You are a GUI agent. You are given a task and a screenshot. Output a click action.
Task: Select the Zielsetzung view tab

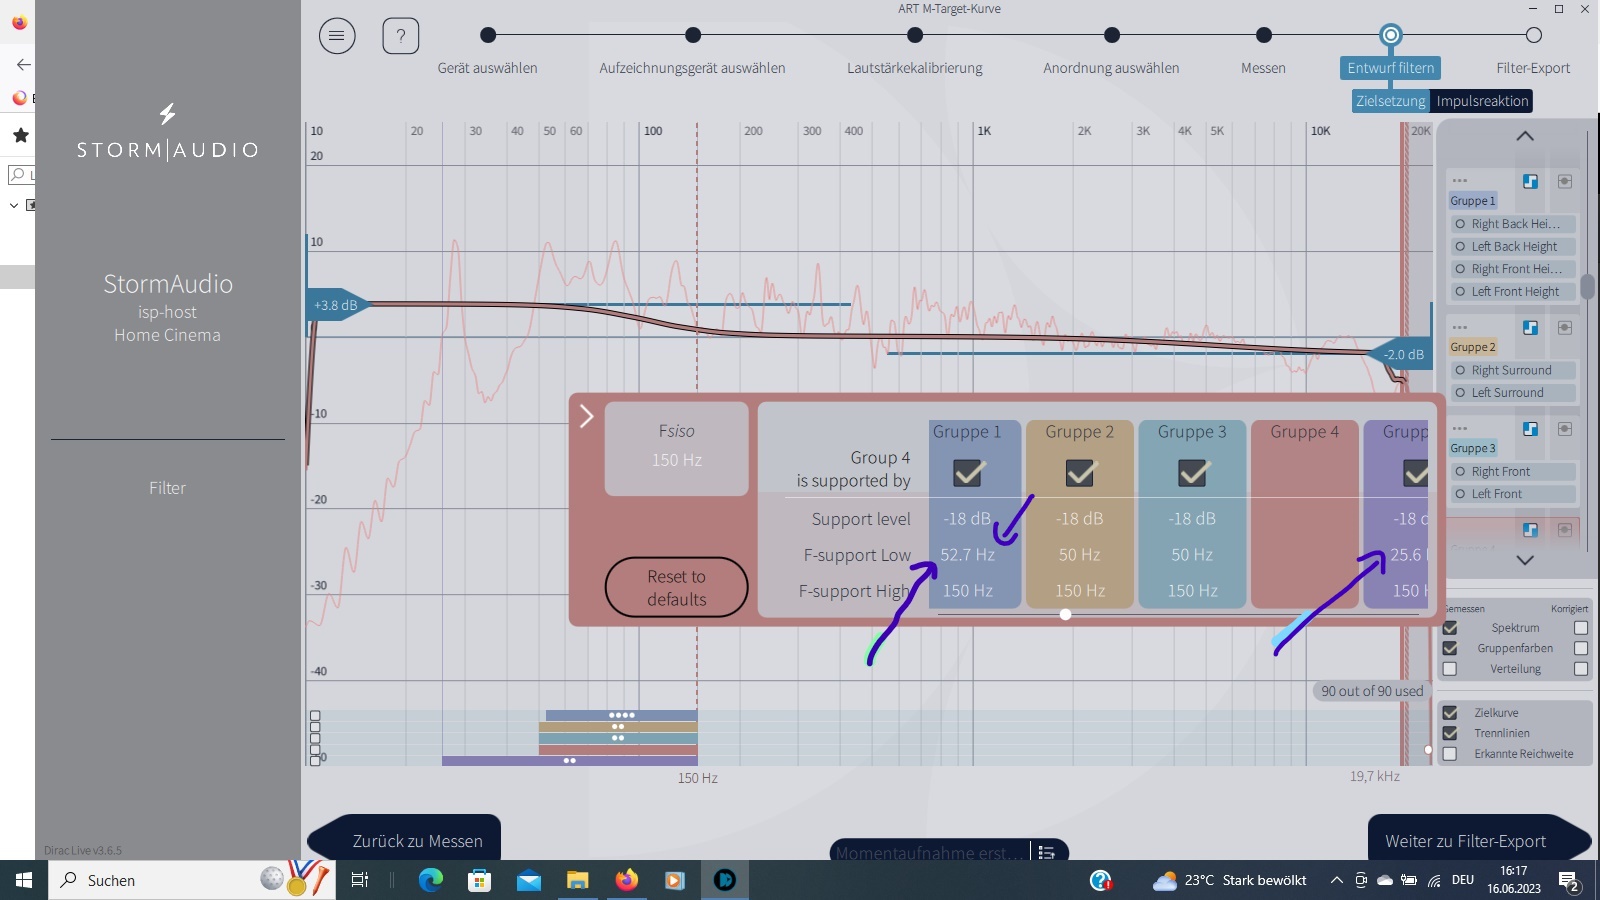click(1391, 101)
